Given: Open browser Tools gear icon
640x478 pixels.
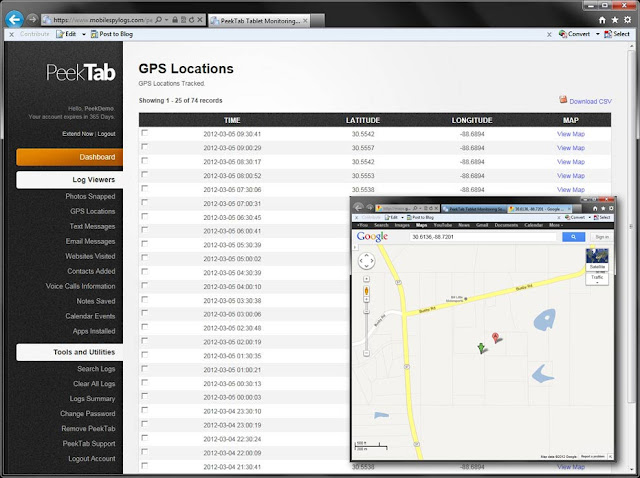Looking at the screenshot, I should (x=627, y=20).
